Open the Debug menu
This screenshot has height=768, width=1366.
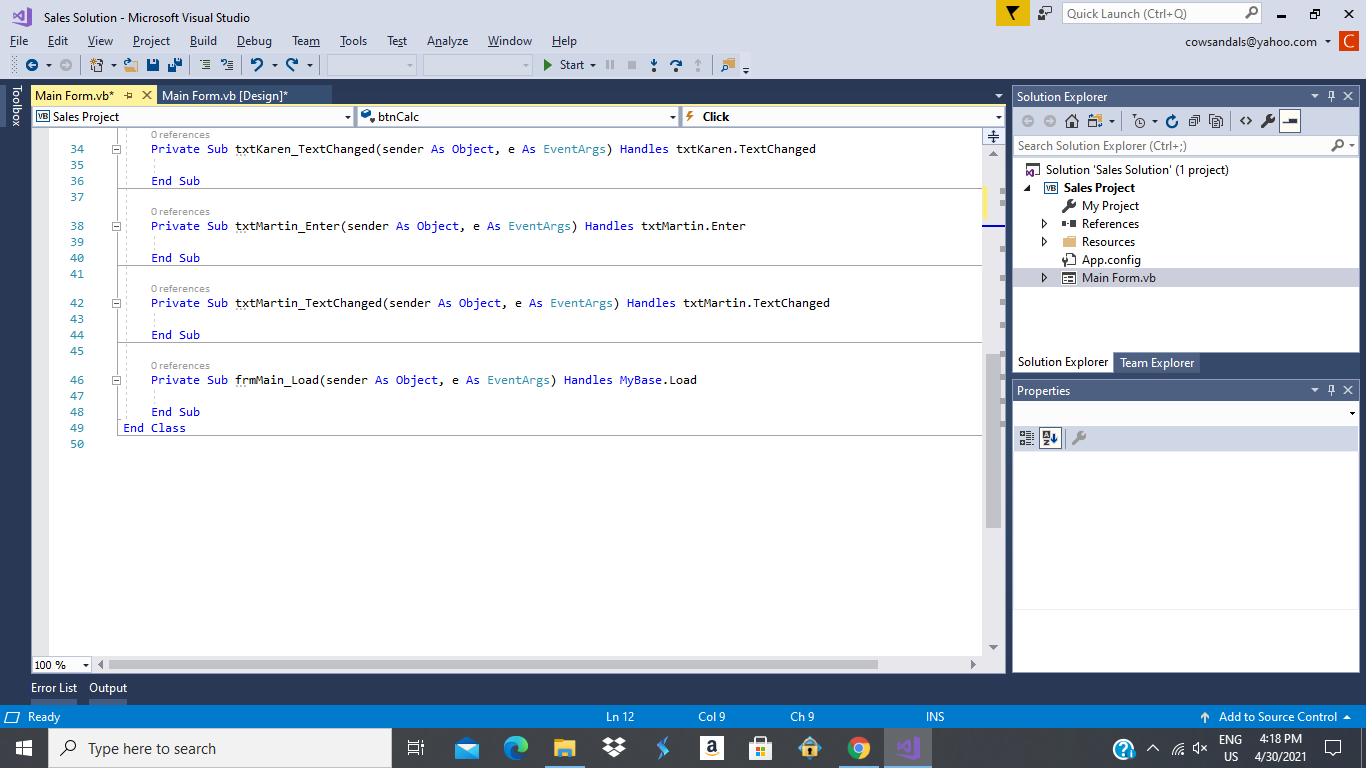pos(254,41)
